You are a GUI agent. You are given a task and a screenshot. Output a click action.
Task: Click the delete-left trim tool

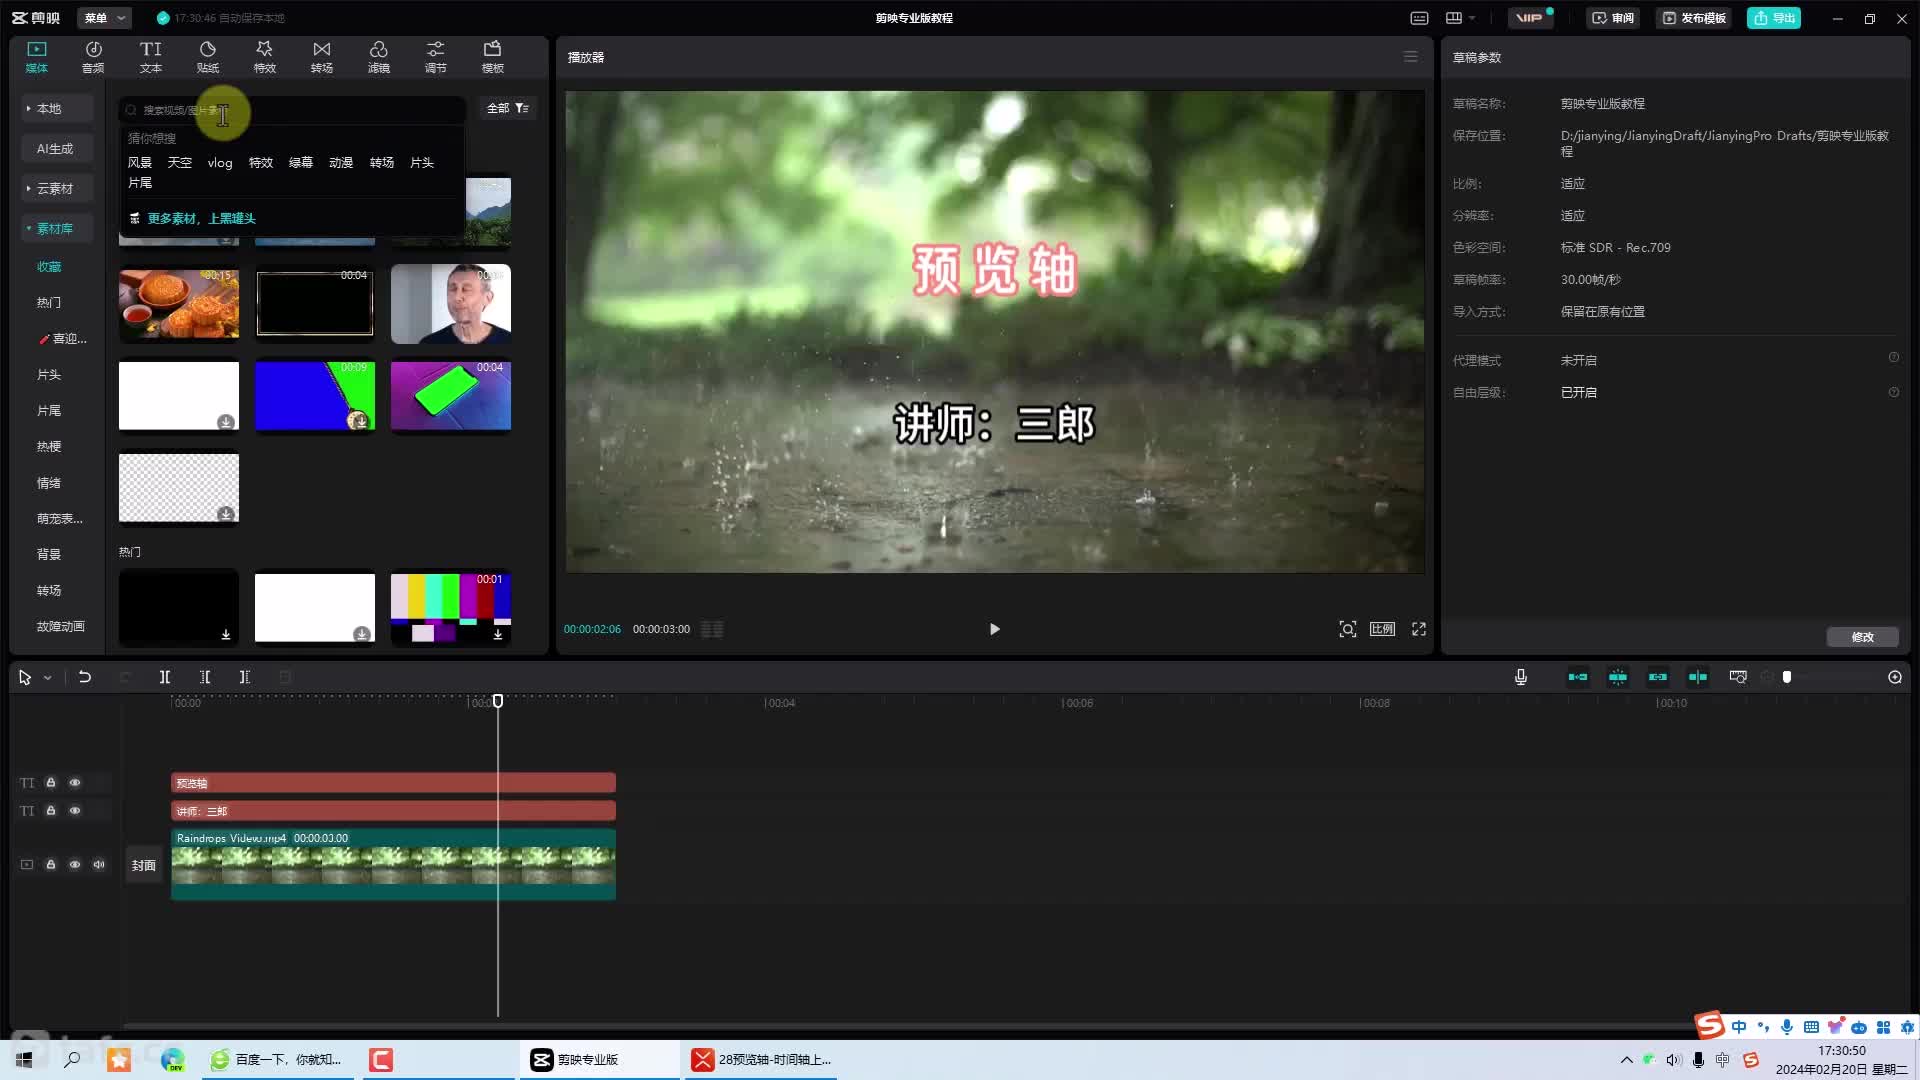[x=205, y=677]
